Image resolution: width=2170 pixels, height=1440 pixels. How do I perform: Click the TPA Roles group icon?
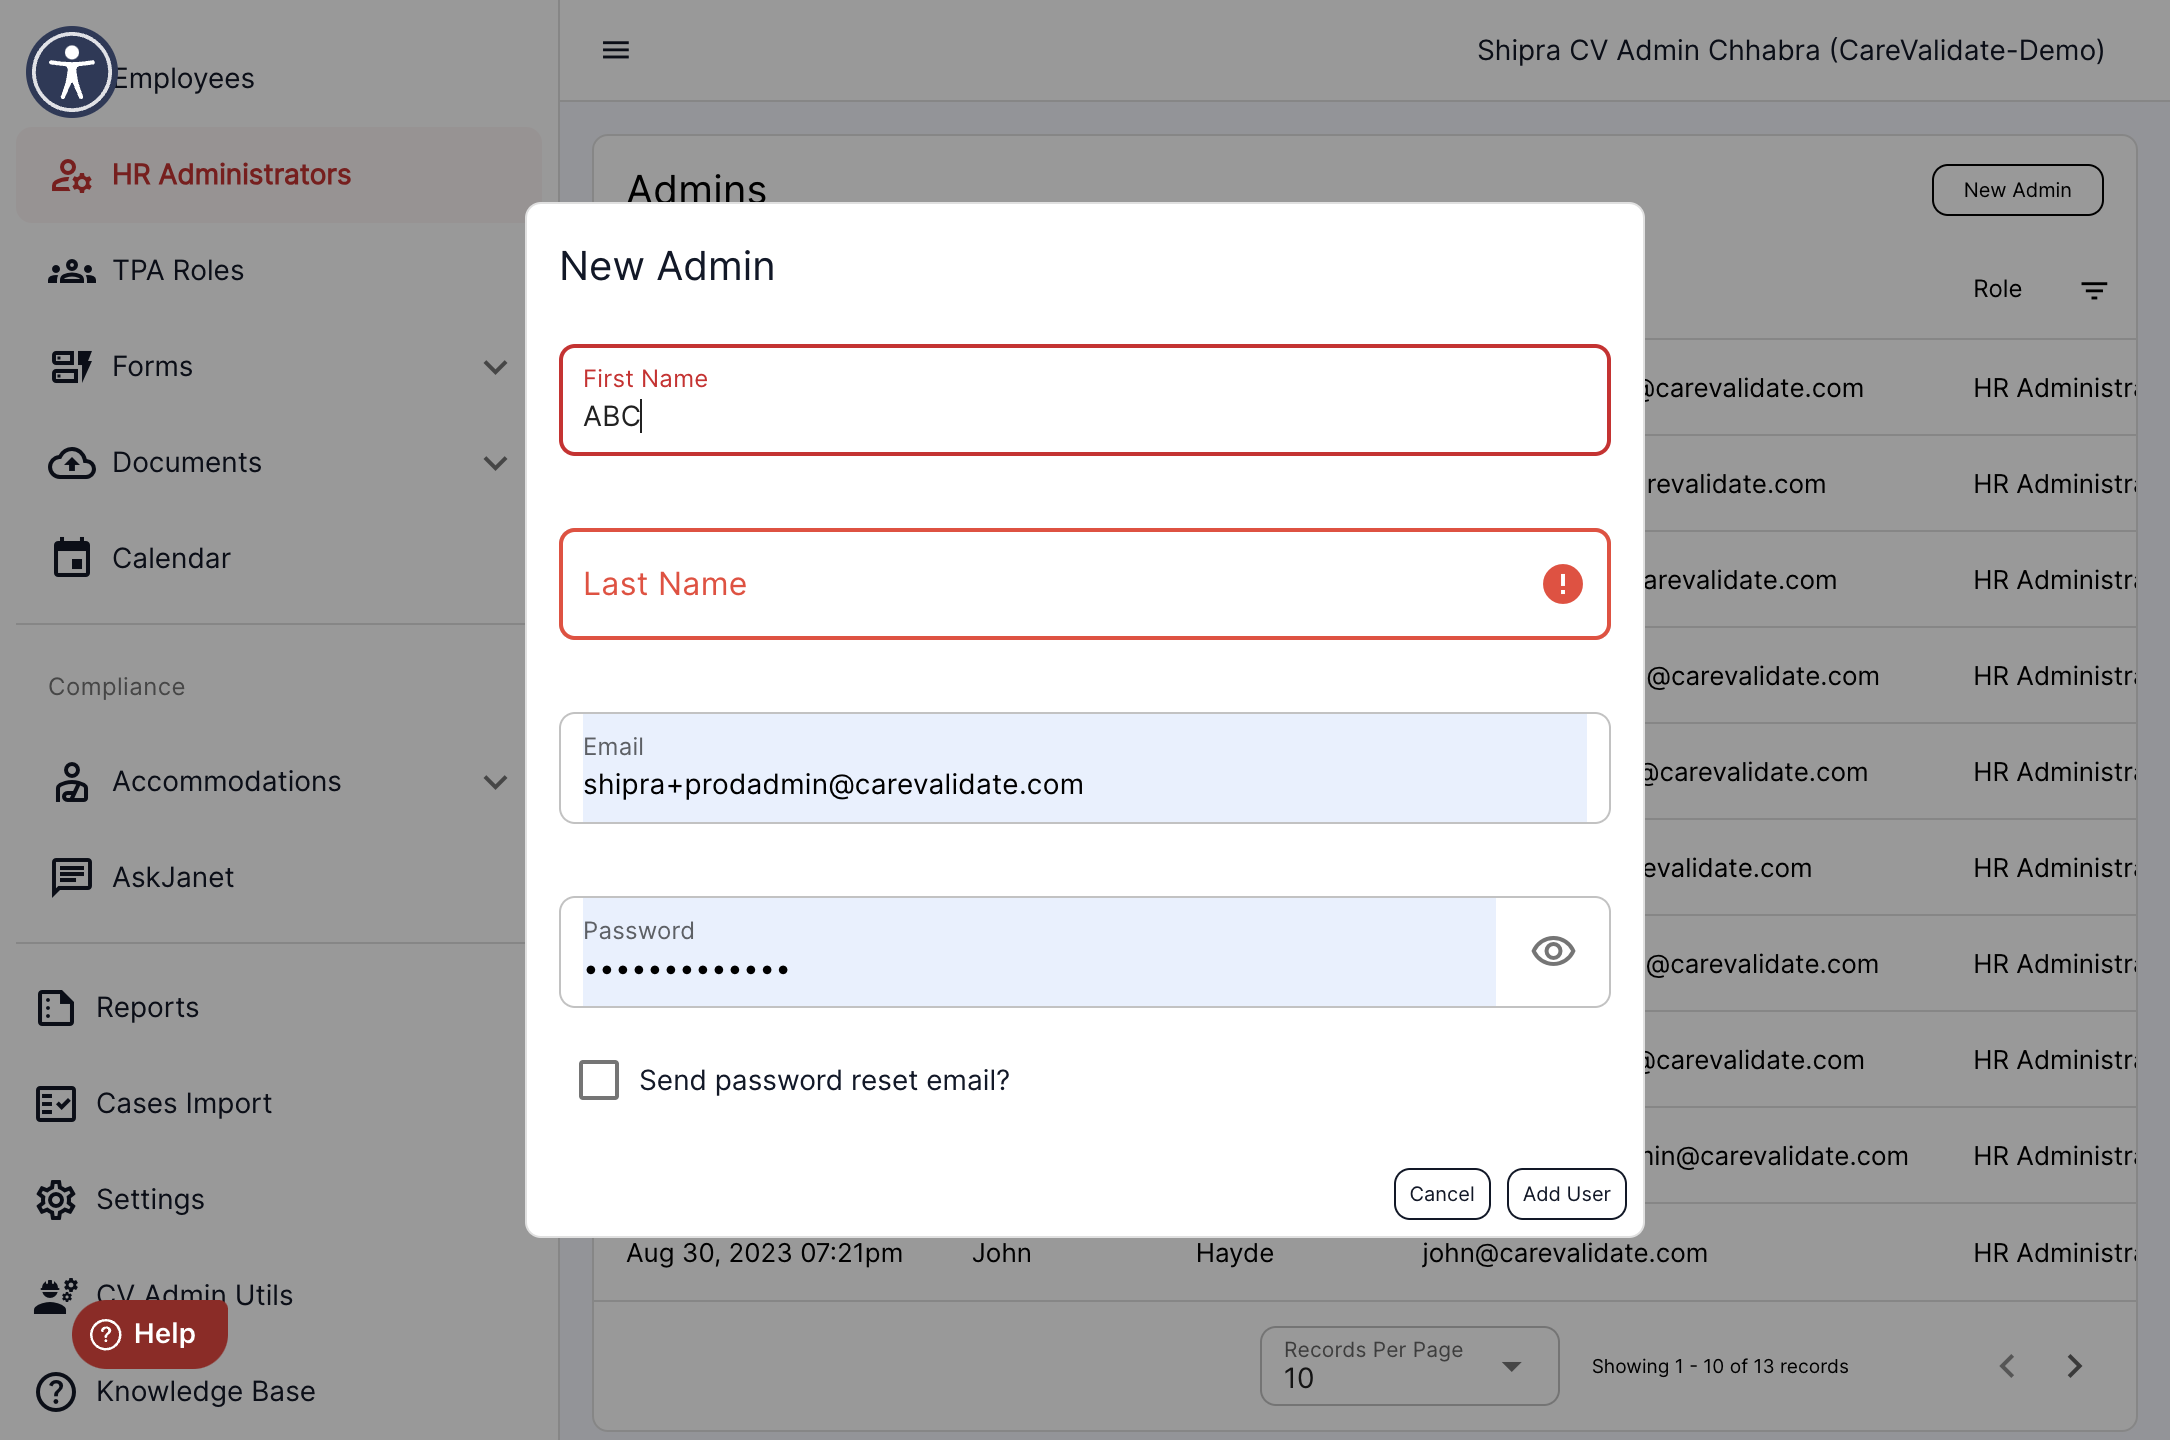71,271
